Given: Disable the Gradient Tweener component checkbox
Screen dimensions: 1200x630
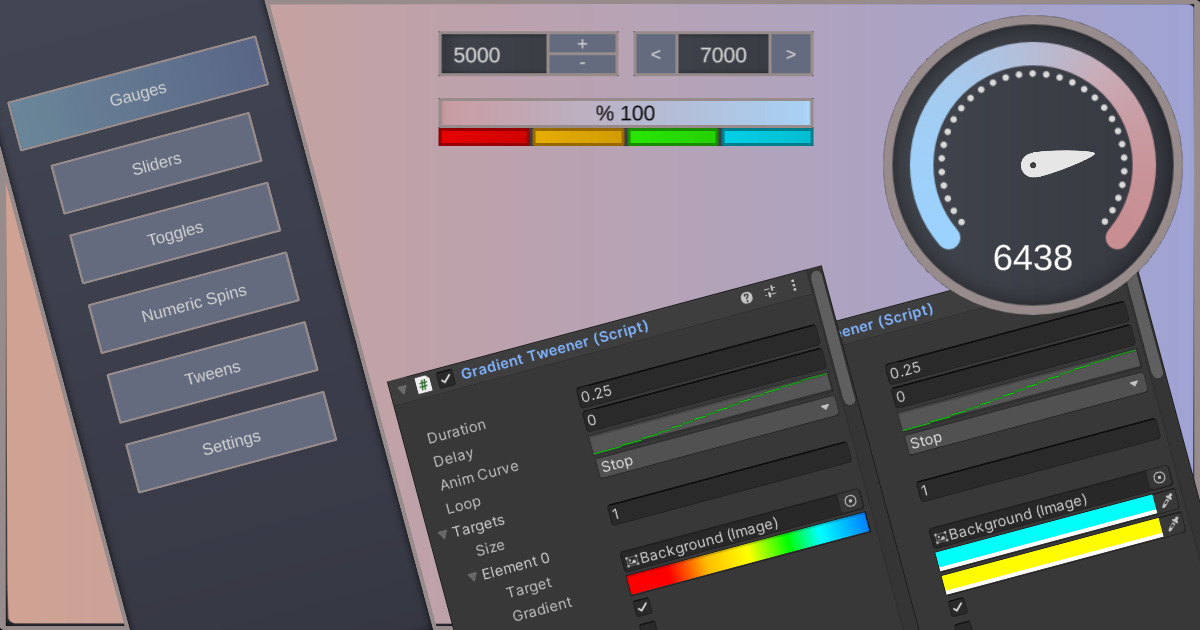Looking at the screenshot, I should 446,377.
